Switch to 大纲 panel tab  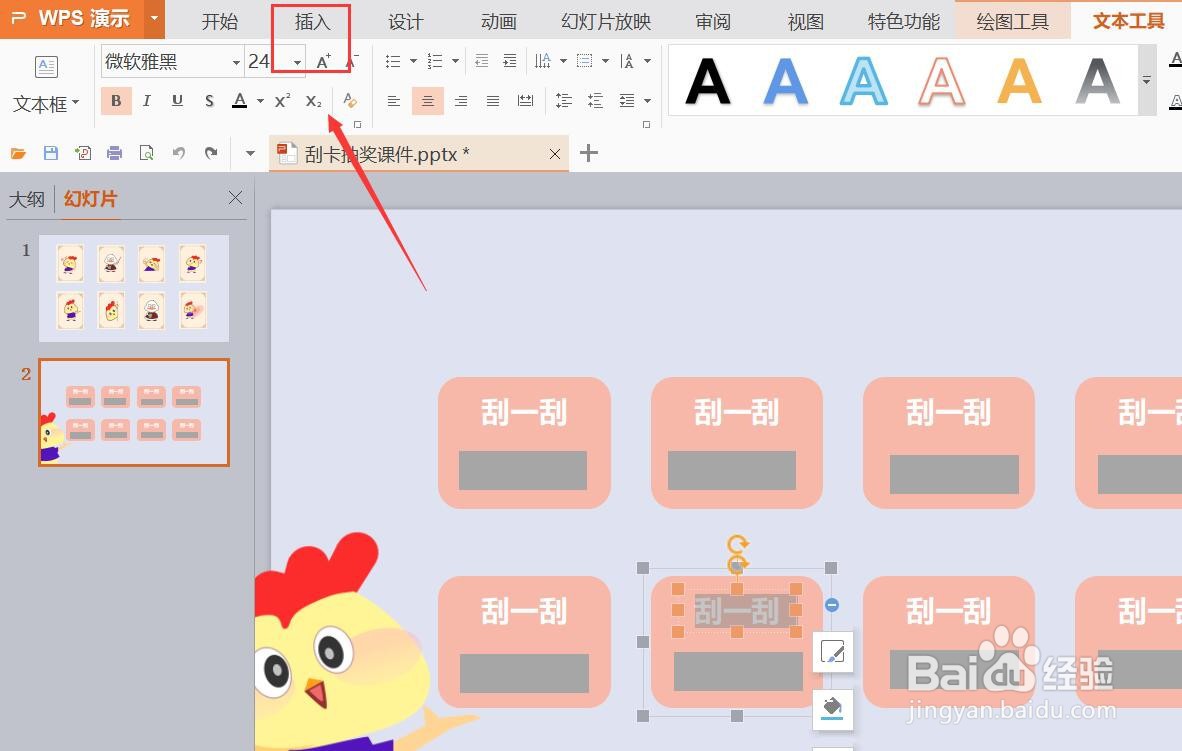[x=26, y=199]
